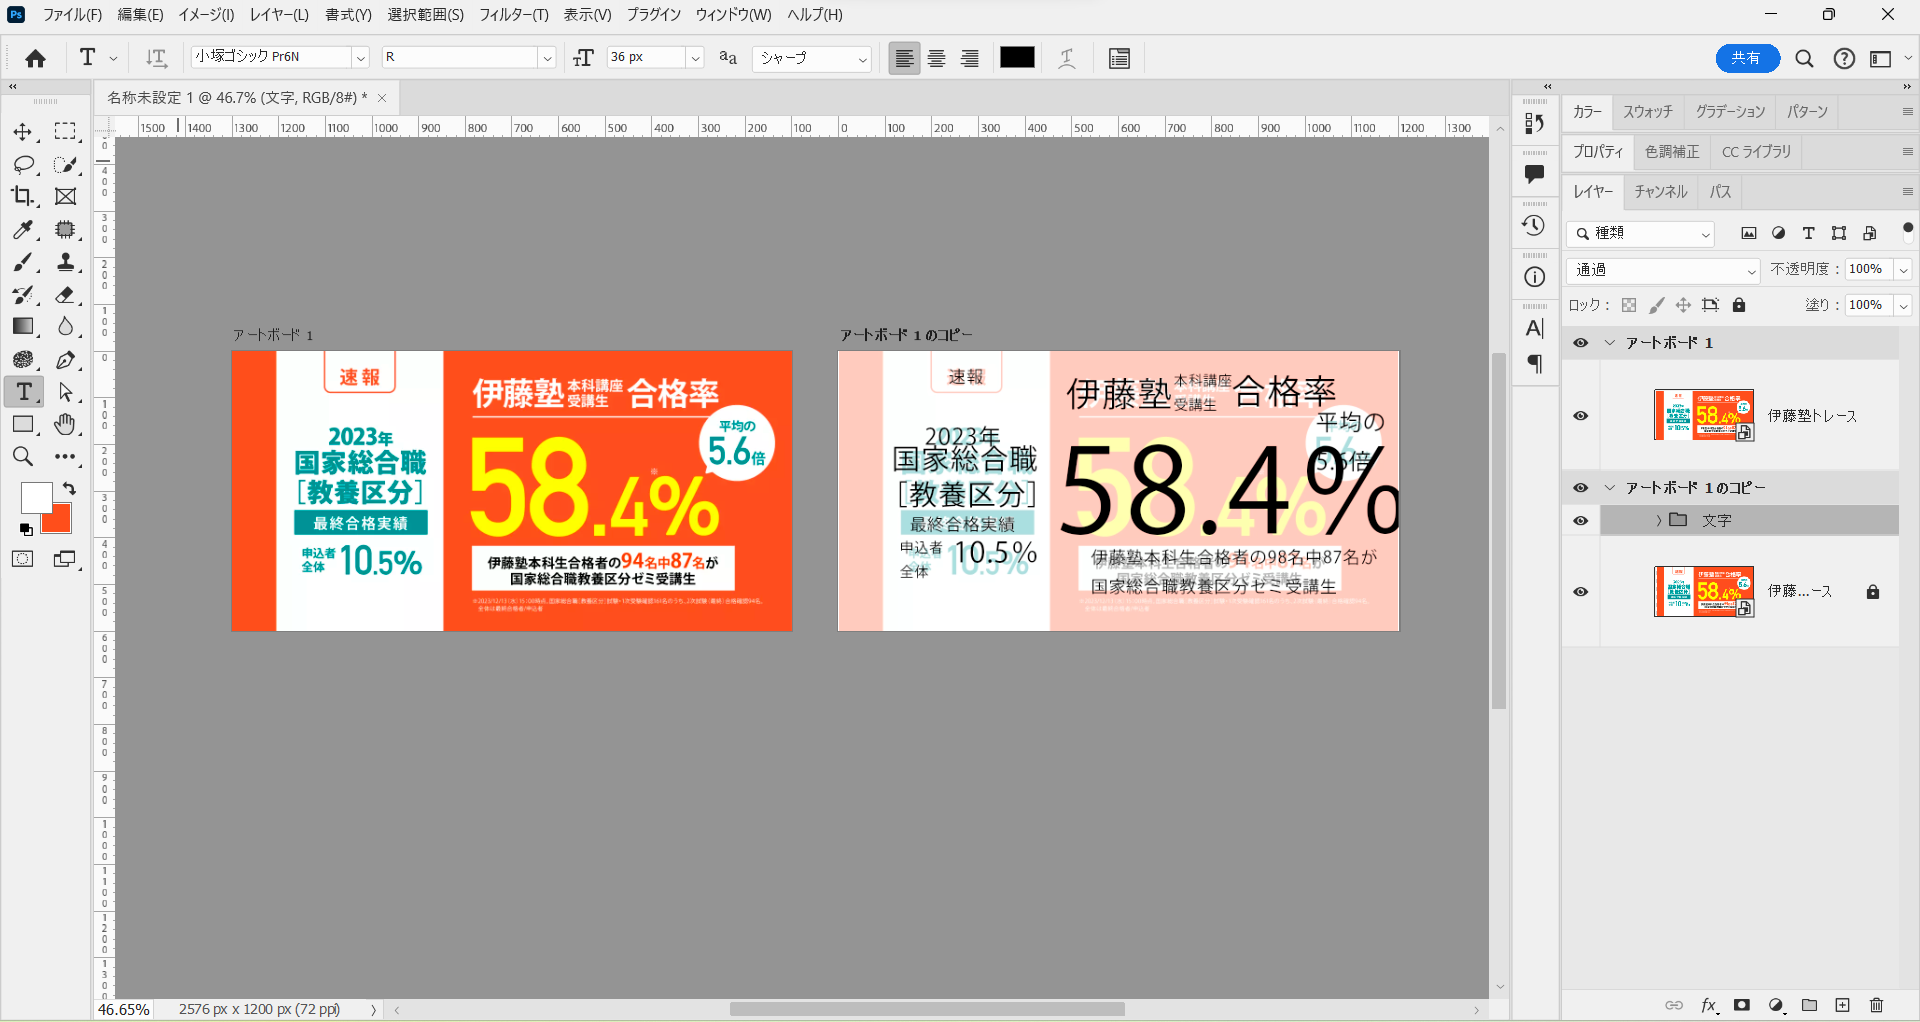1920x1022 pixels.
Task: Open the レイヤー(L) menu
Action: coord(279,15)
